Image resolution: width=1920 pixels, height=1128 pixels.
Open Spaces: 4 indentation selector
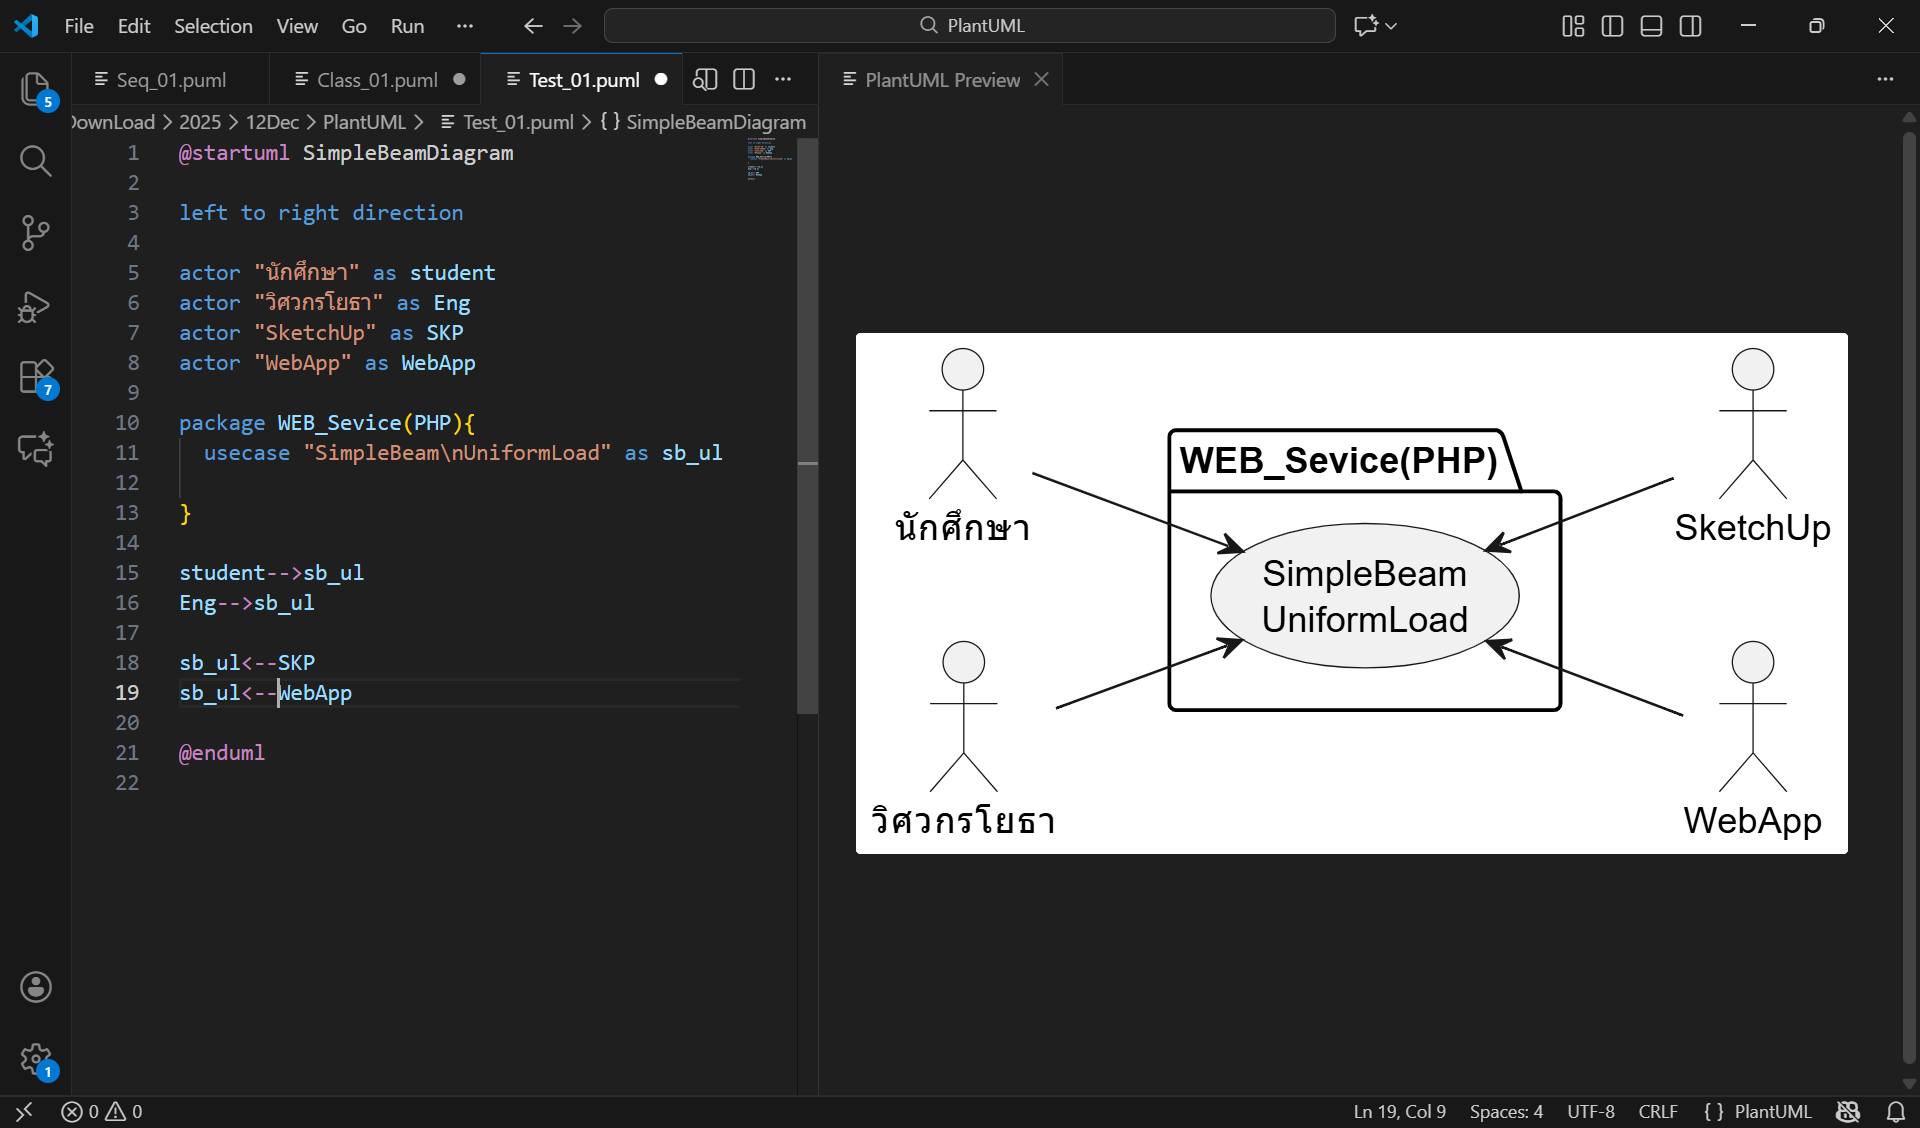click(1506, 1112)
